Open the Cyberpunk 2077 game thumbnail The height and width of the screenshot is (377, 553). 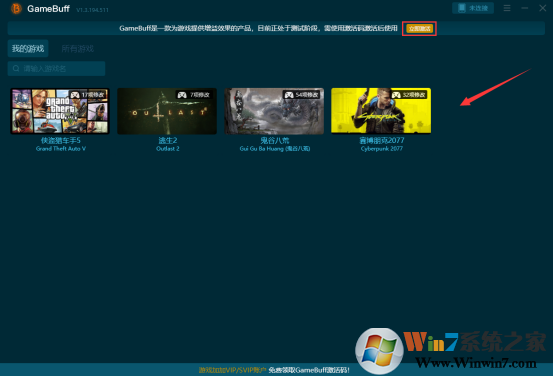coord(381,111)
